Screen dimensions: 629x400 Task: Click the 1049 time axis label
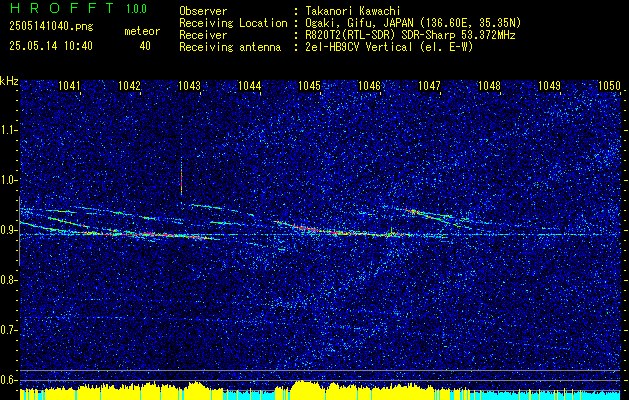tap(550, 86)
